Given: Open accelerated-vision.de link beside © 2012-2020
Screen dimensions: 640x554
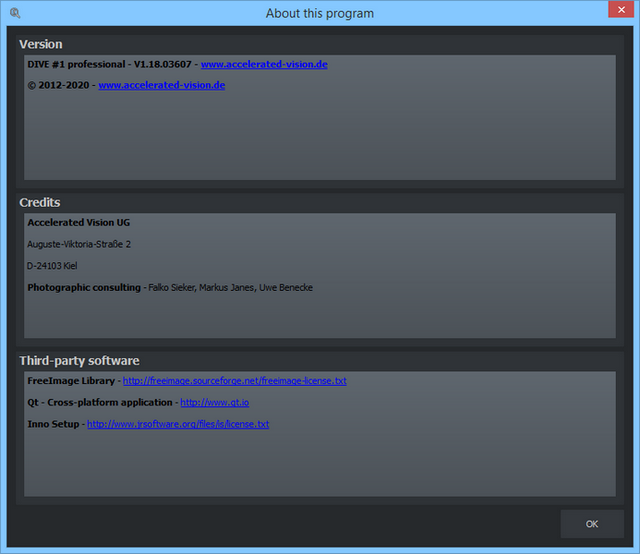Looking at the screenshot, I should [x=162, y=85].
